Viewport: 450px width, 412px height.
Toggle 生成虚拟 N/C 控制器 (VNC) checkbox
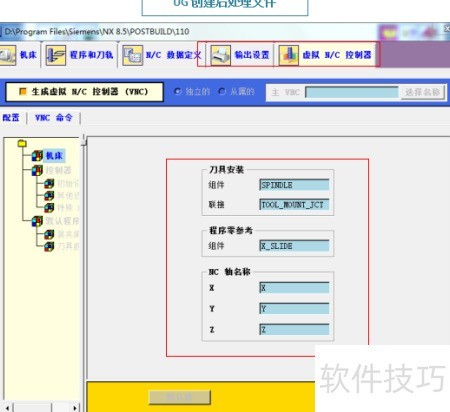23,91
